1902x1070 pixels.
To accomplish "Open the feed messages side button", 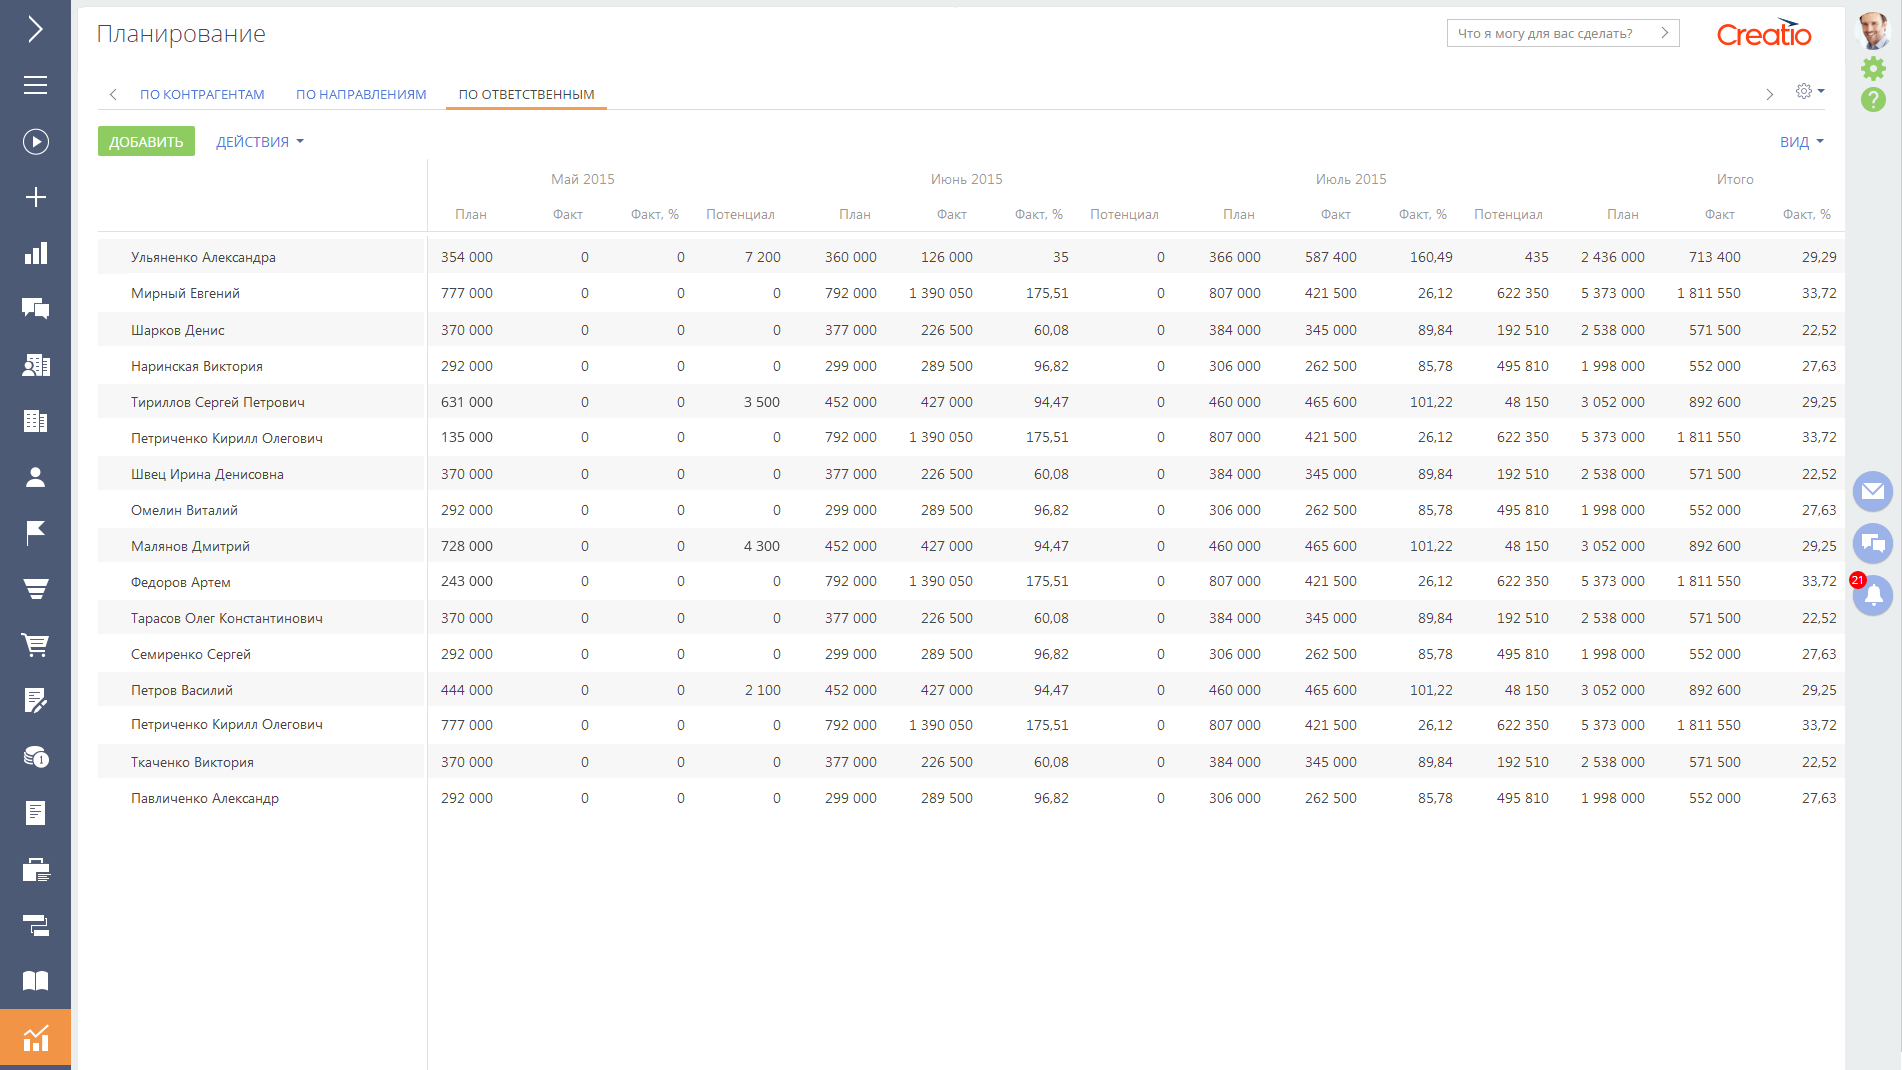I will pos(1873,544).
